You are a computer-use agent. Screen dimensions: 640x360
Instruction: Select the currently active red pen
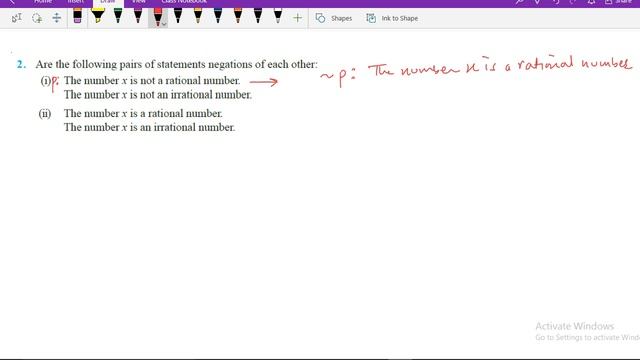(x=157, y=17)
